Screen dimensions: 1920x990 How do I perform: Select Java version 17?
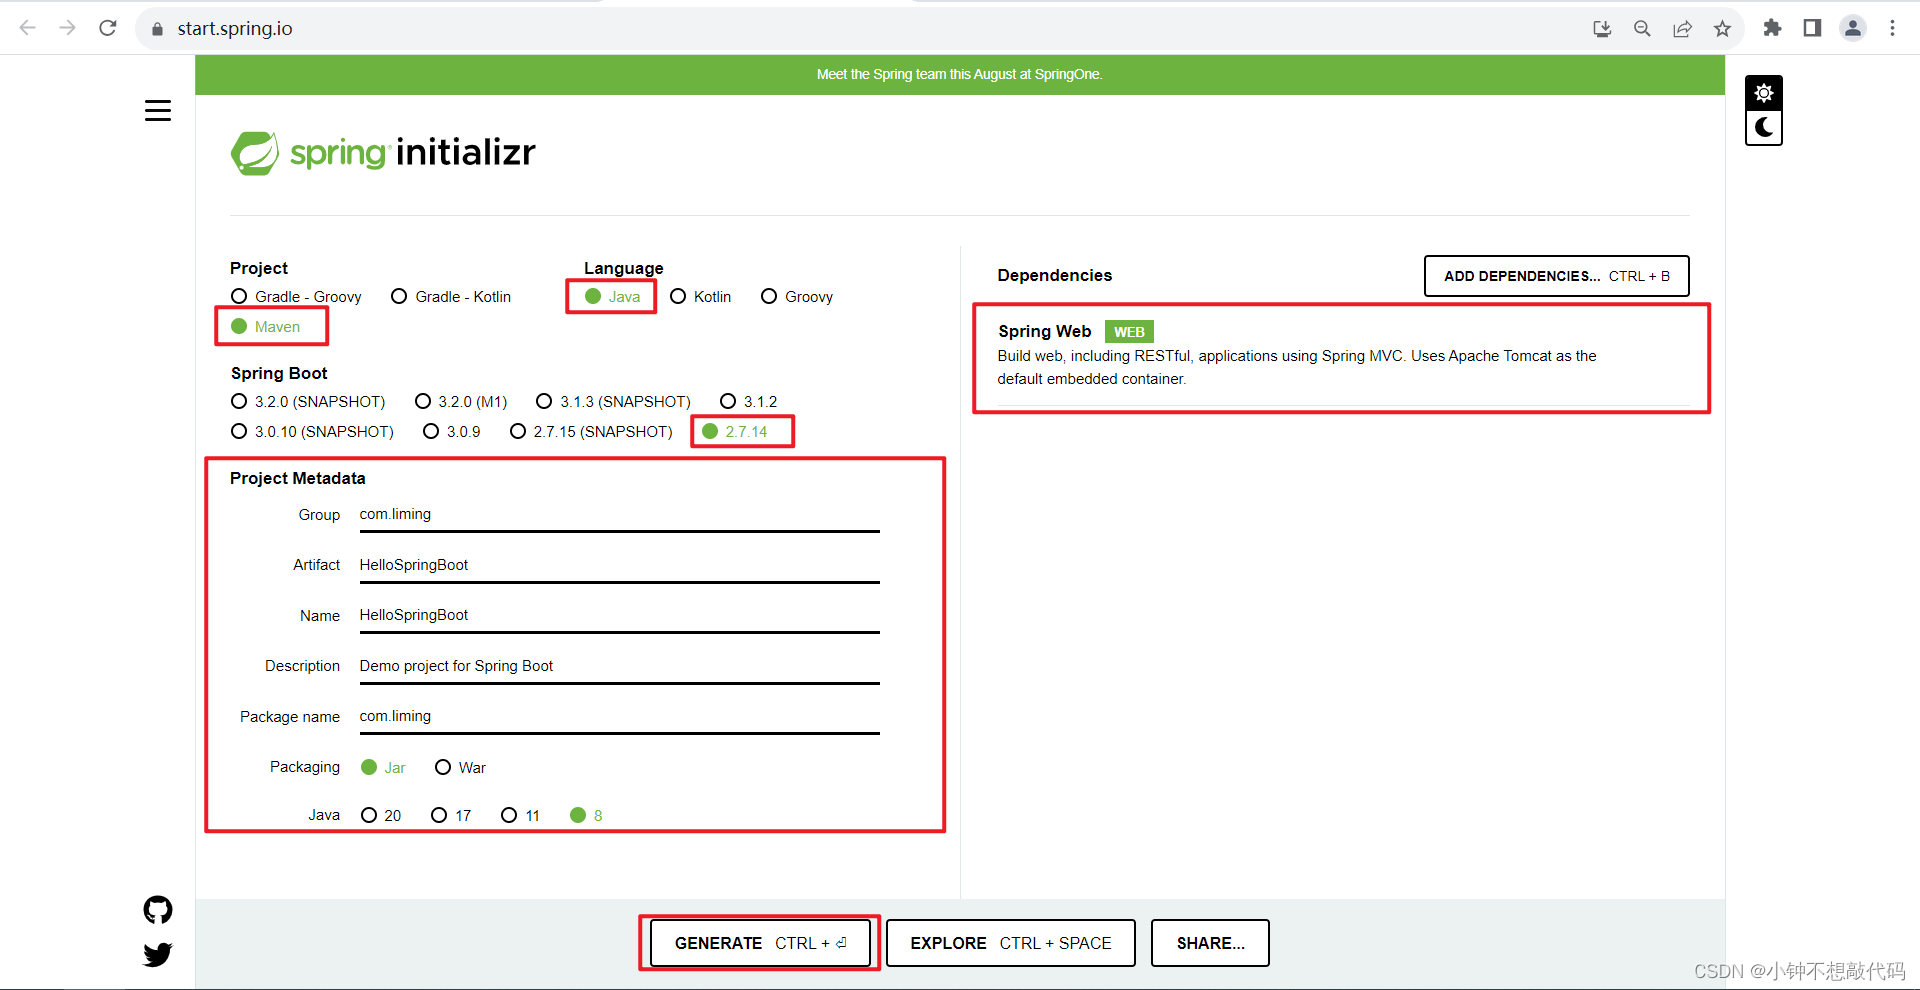(451, 816)
